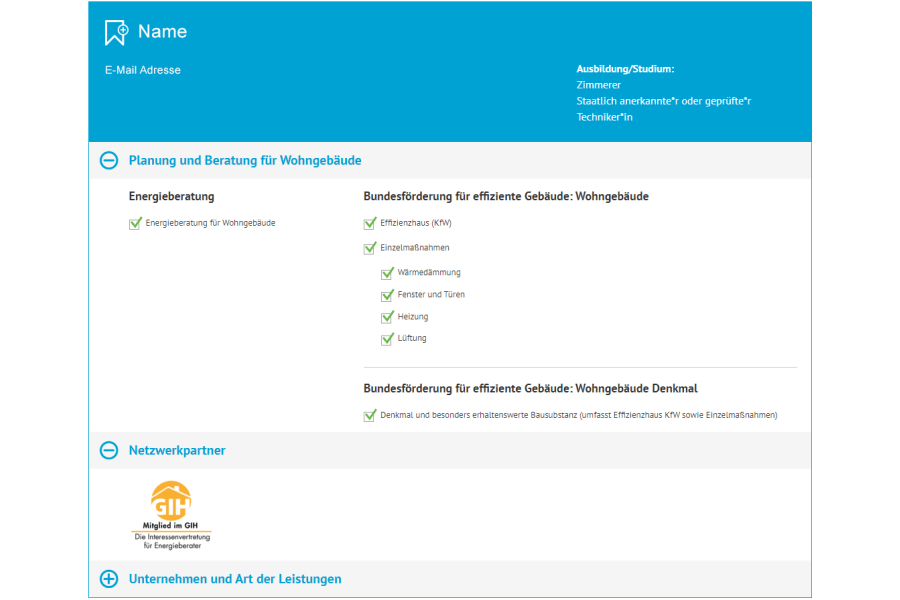
Task: Click the bookmark icon beside Name
Action: point(116,32)
